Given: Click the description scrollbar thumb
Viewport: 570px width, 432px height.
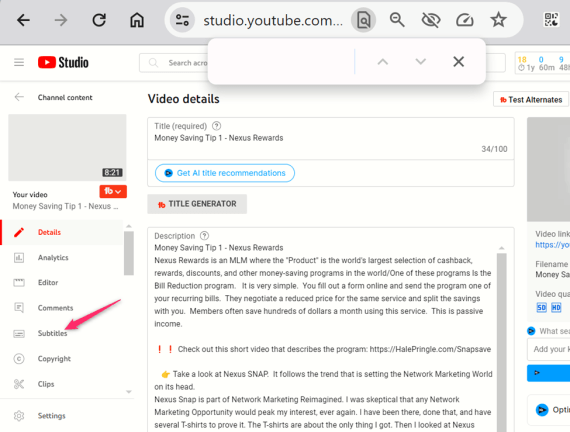Looking at the screenshot, I should pyautogui.click(x=502, y=342).
